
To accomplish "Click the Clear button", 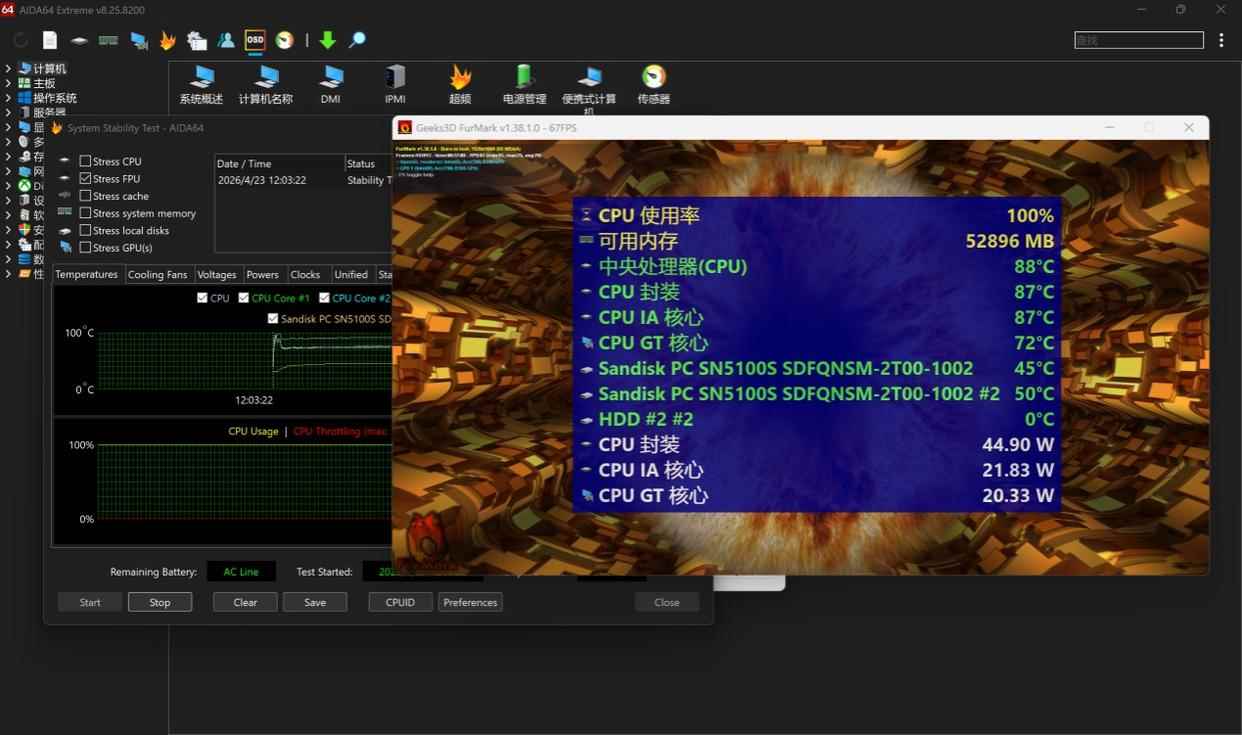I will 245,602.
